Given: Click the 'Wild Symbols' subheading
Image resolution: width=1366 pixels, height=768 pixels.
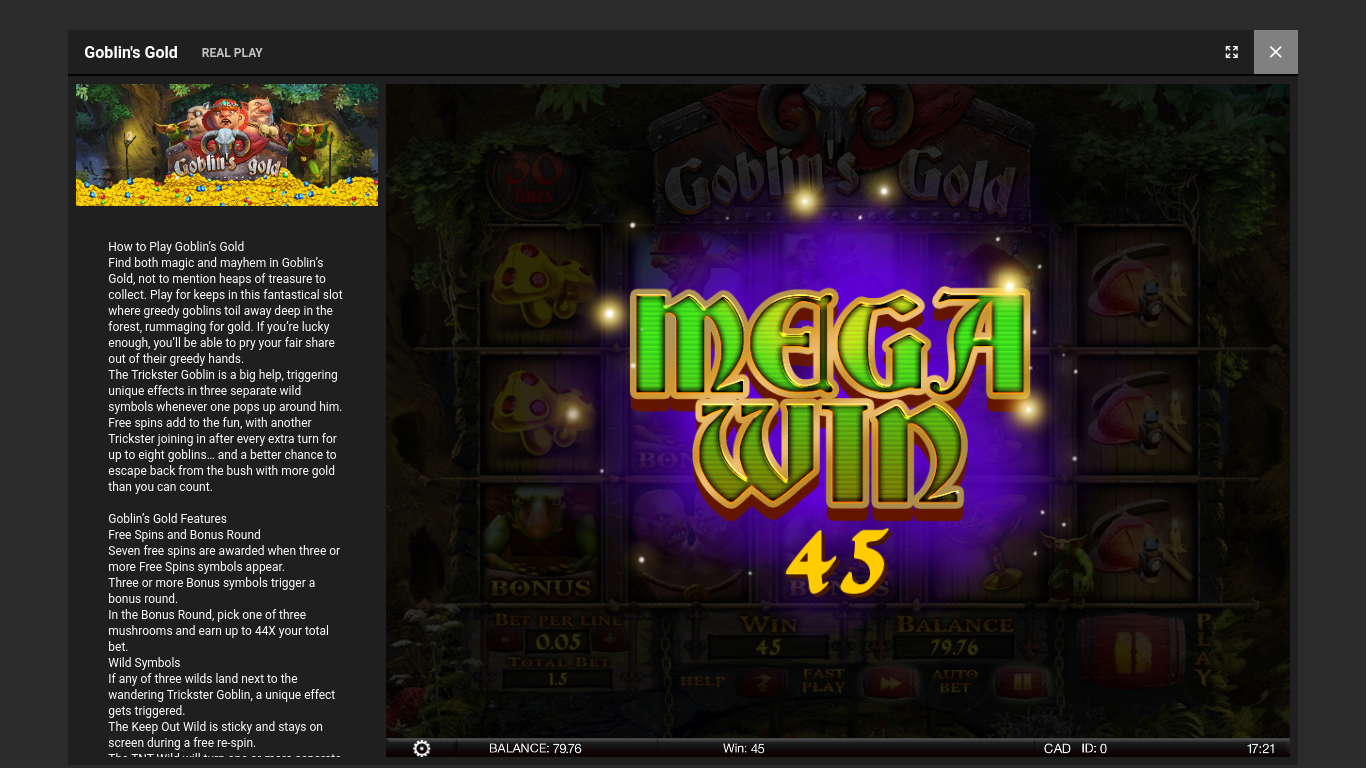Looking at the screenshot, I should click(x=144, y=663).
